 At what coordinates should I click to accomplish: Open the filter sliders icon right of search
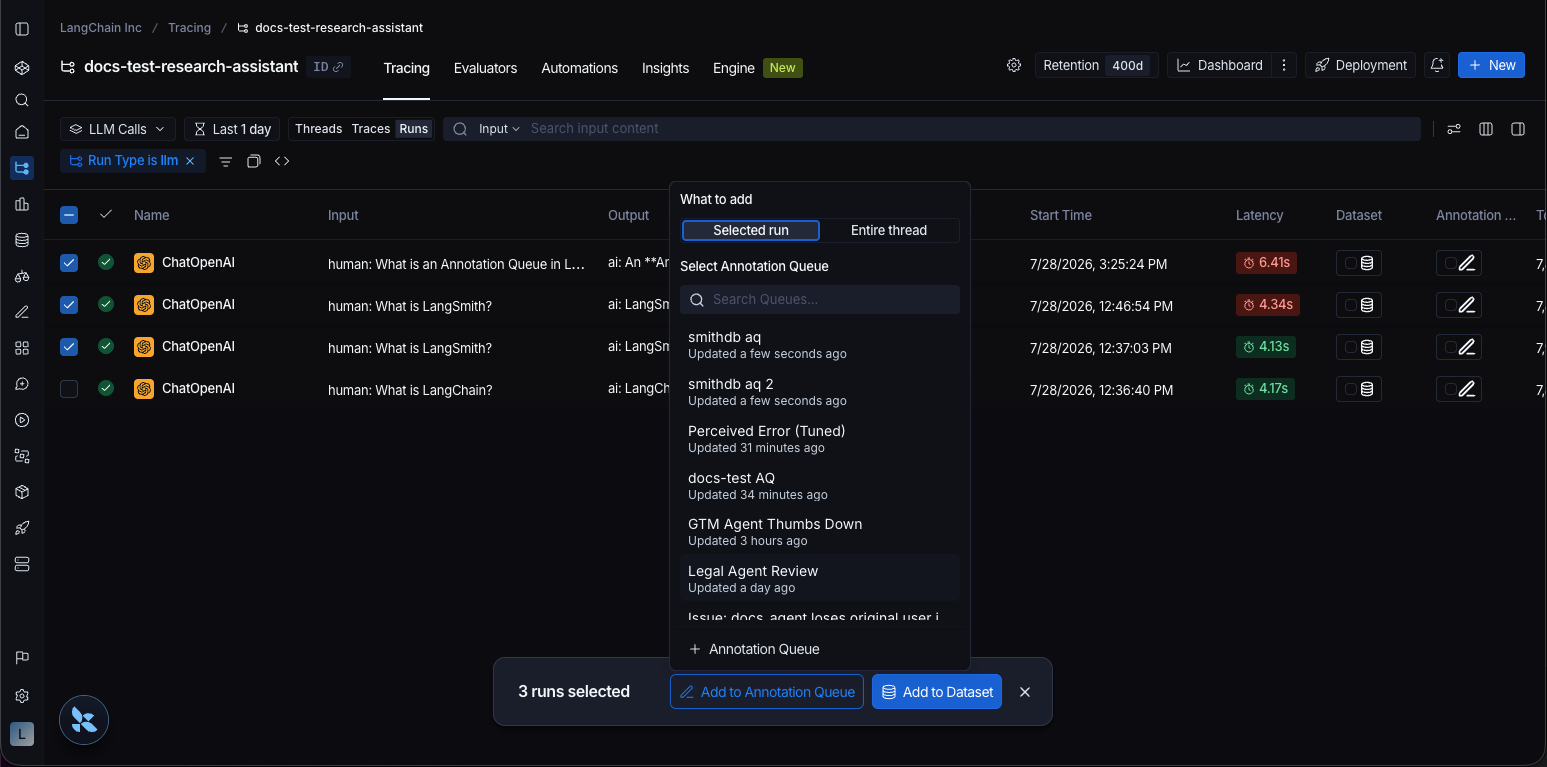[1454, 129]
